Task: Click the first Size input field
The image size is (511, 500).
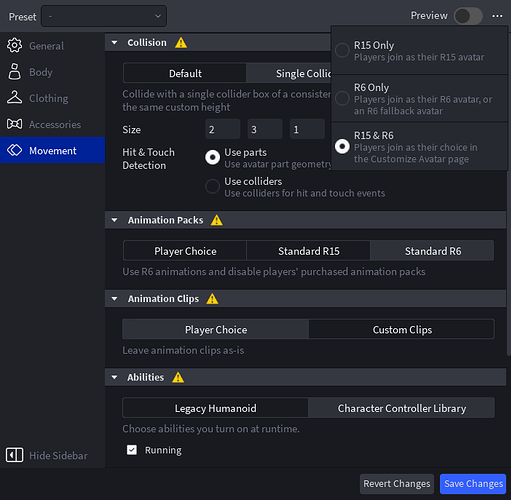Action: point(223,129)
